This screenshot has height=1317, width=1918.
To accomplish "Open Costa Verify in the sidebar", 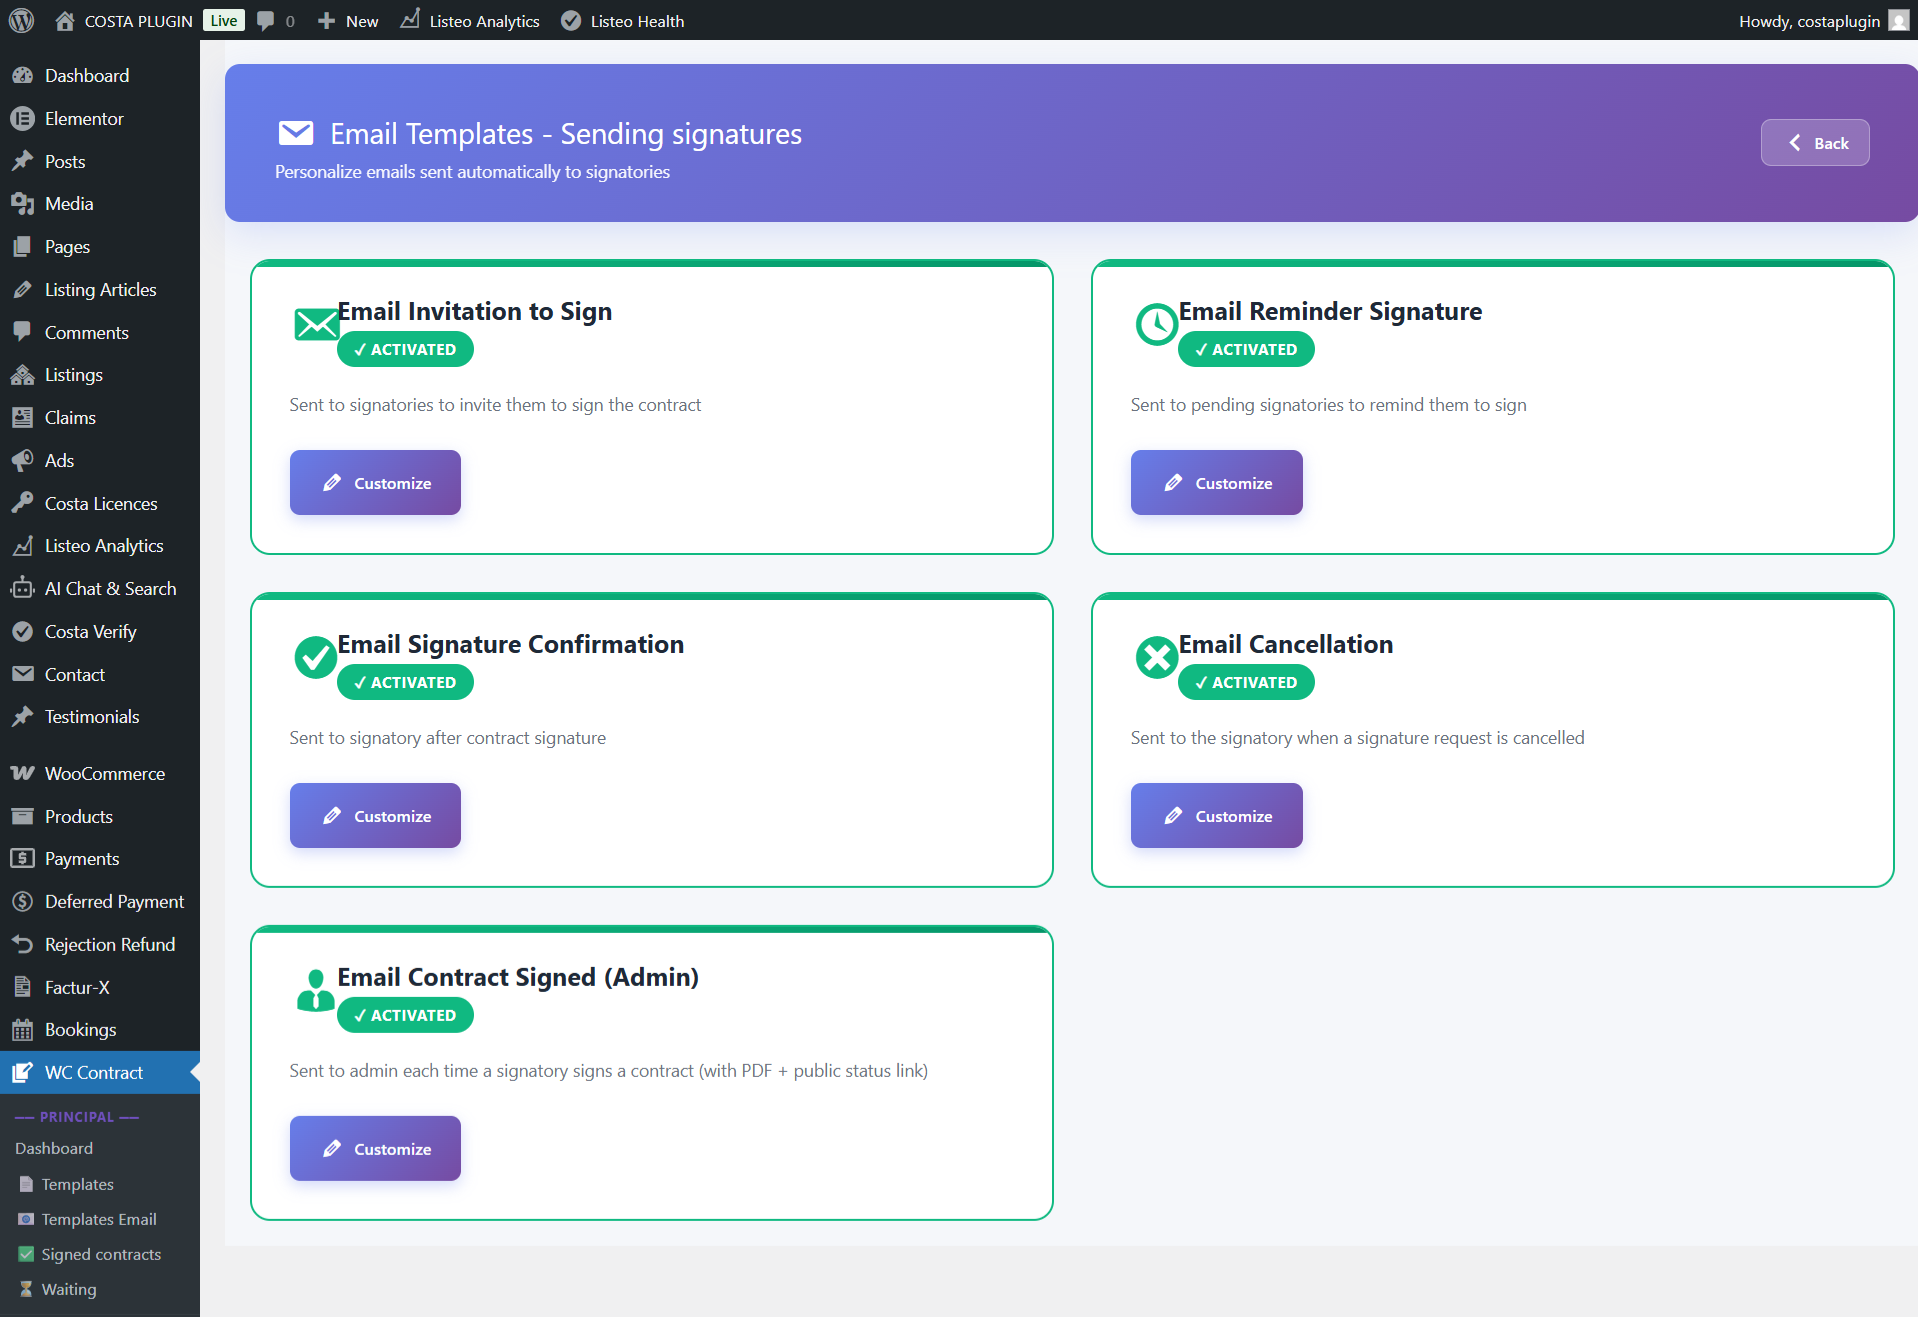I will tap(100, 632).
